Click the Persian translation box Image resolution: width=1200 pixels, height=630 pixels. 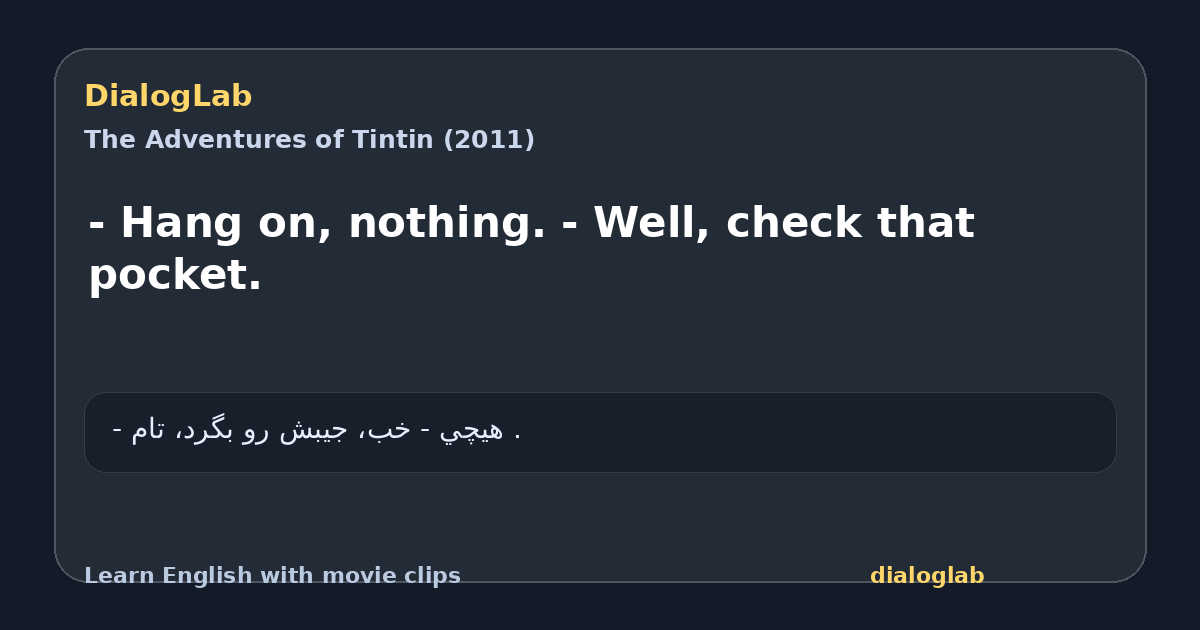[x=600, y=432]
